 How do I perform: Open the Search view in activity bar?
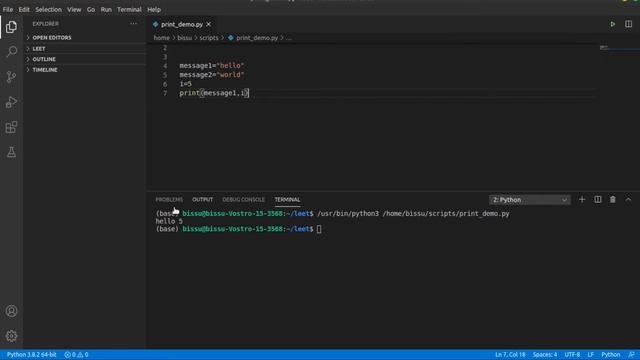[x=11, y=52]
